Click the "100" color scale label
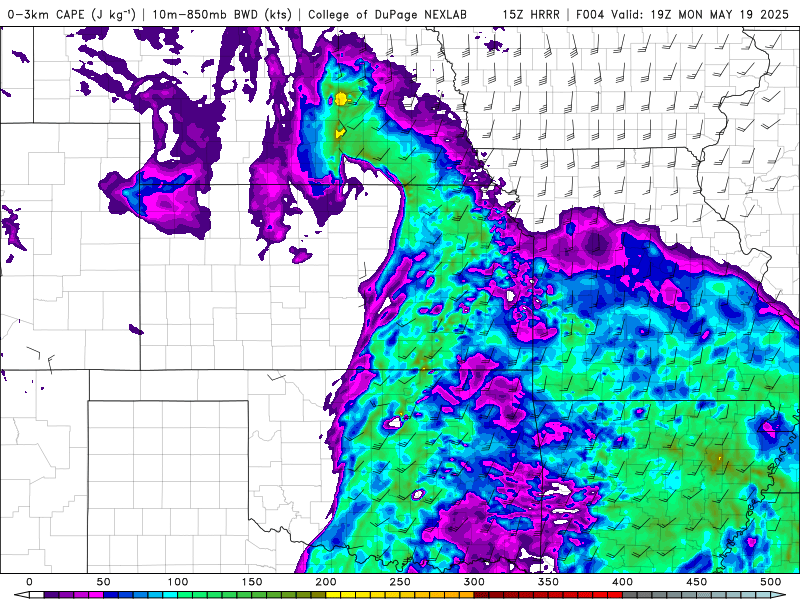This screenshot has width=800, height=600. click(178, 582)
